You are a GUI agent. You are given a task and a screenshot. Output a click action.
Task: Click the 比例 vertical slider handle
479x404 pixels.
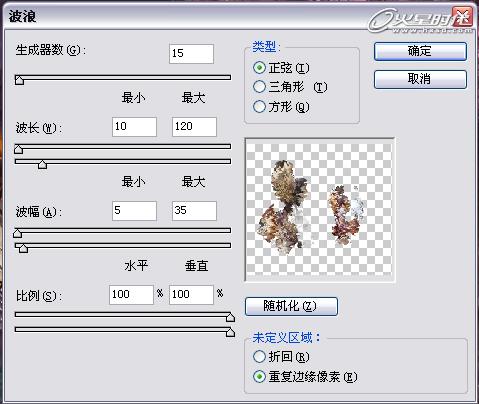(x=230, y=332)
